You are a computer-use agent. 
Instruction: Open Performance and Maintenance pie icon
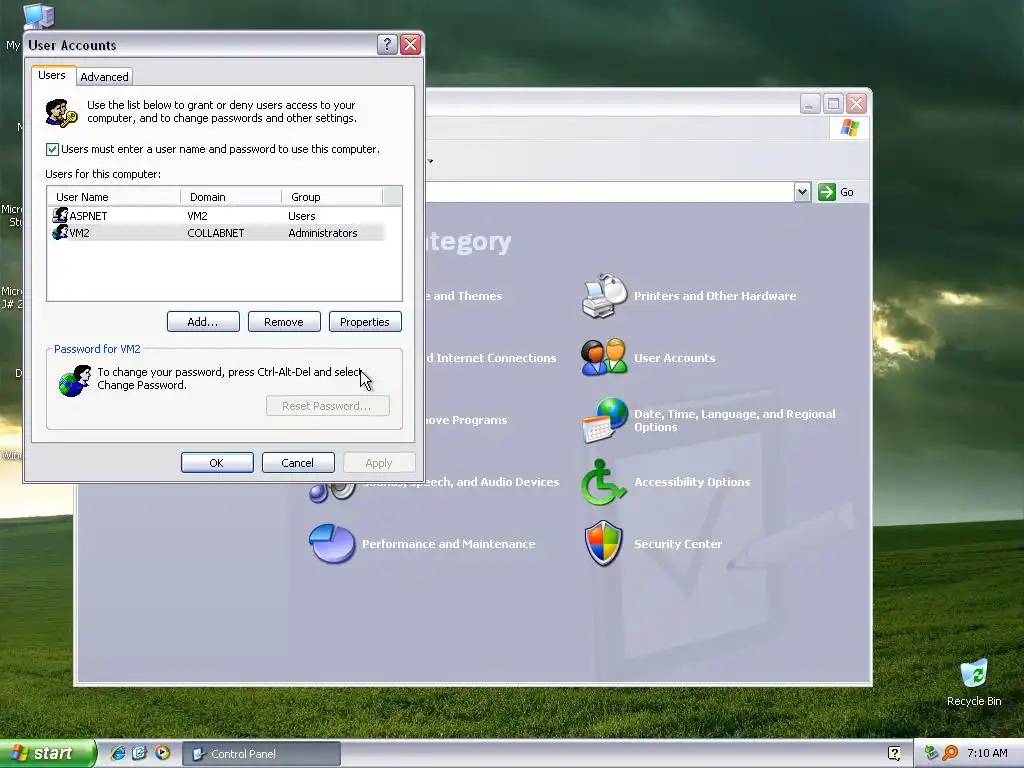pos(332,543)
